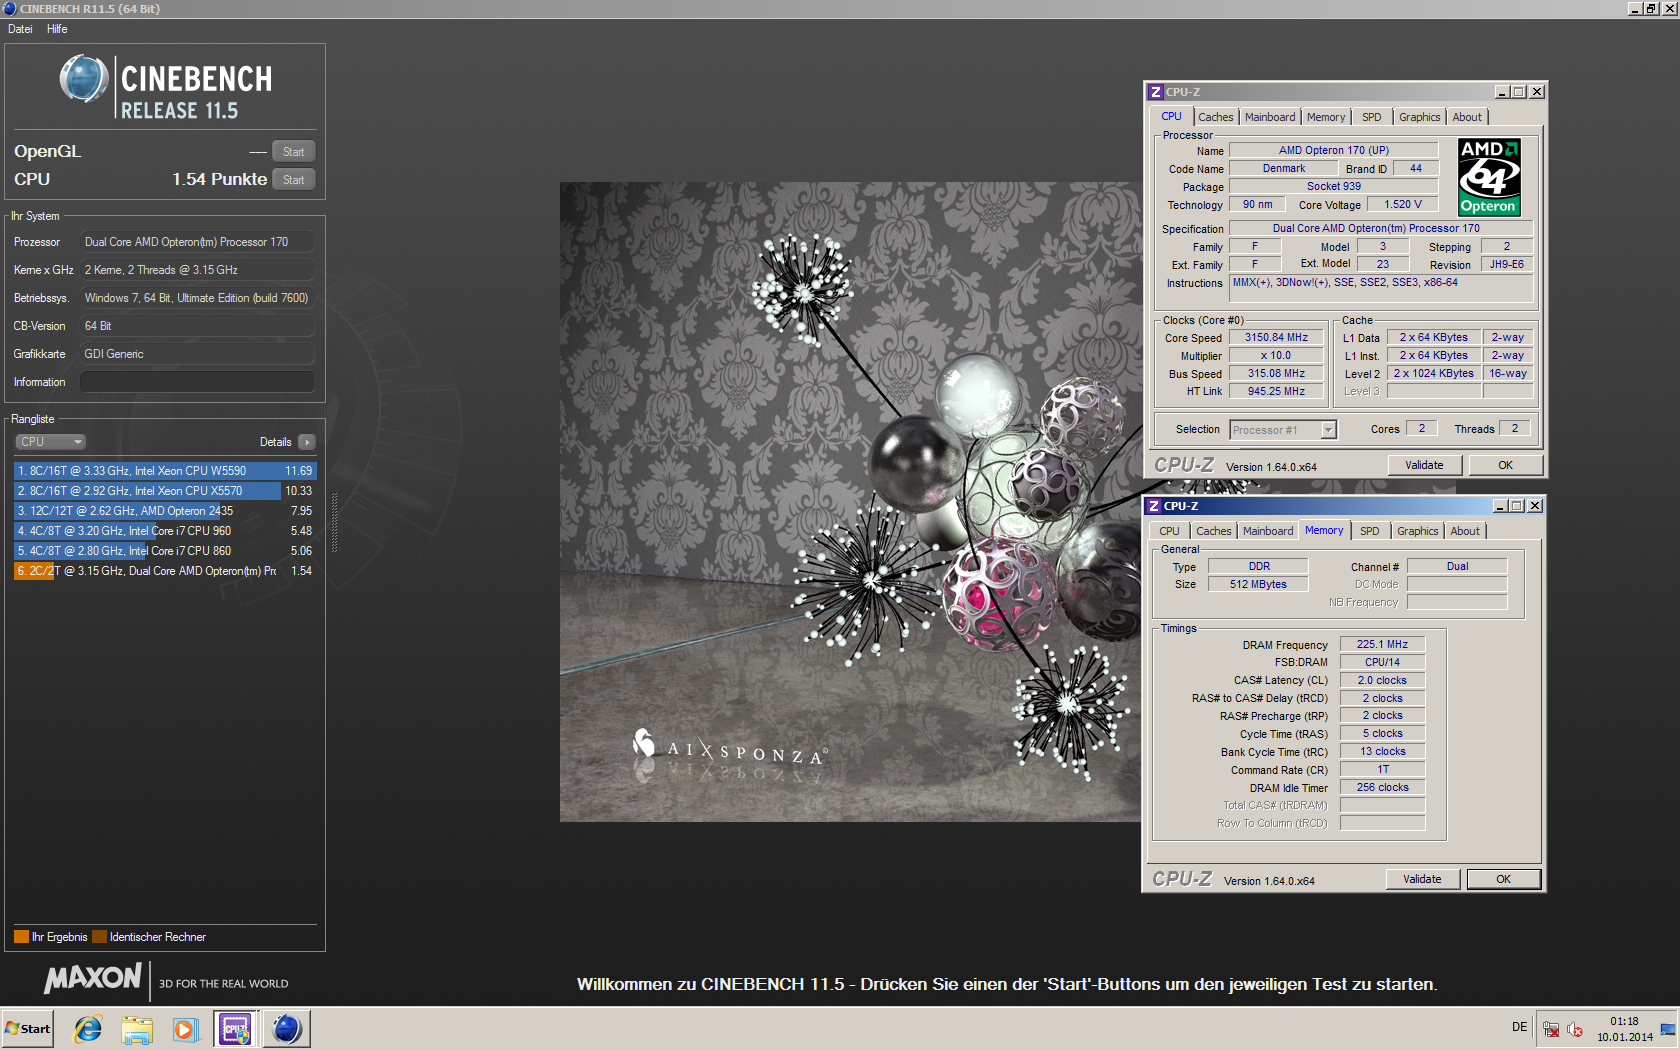Select AMD Opteron 2435 ranking entry
Image resolution: width=1680 pixels, height=1050 pixels.
(x=165, y=511)
